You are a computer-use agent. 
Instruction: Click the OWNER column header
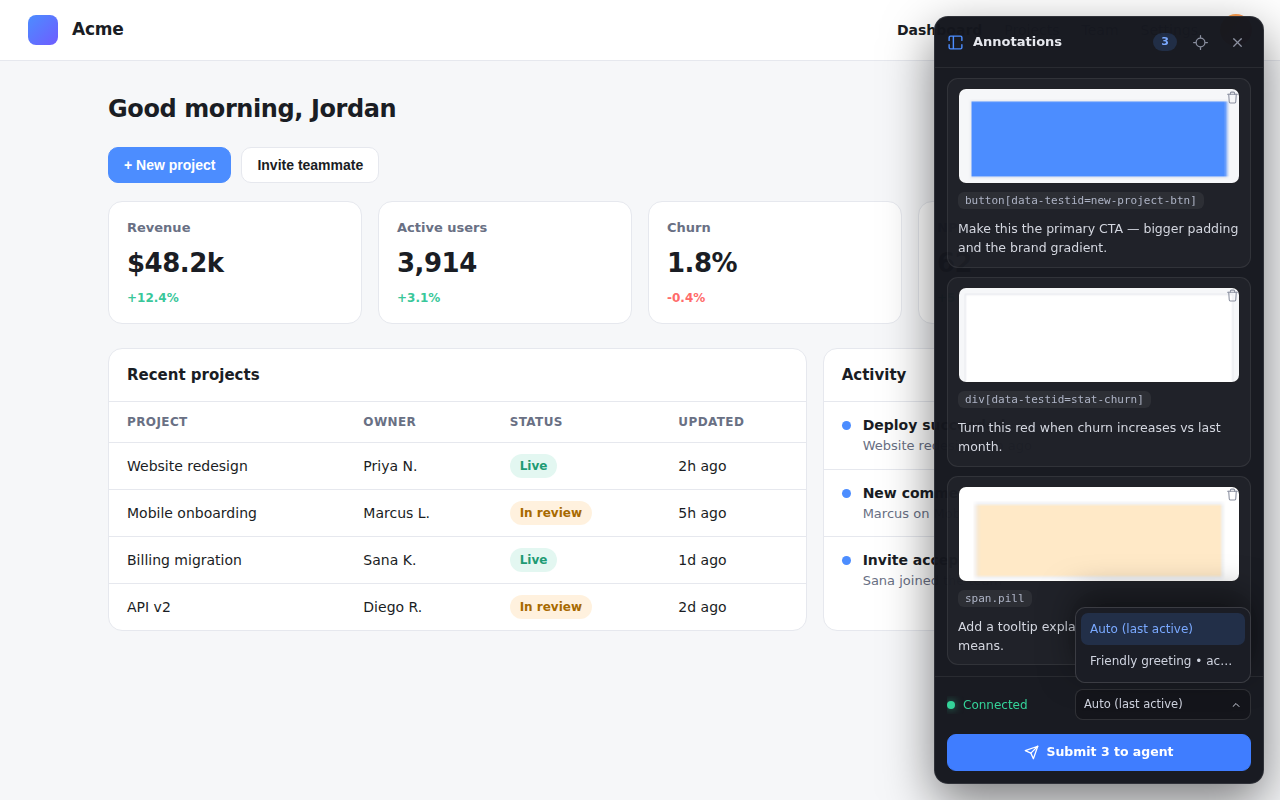[x=389, y=422]
